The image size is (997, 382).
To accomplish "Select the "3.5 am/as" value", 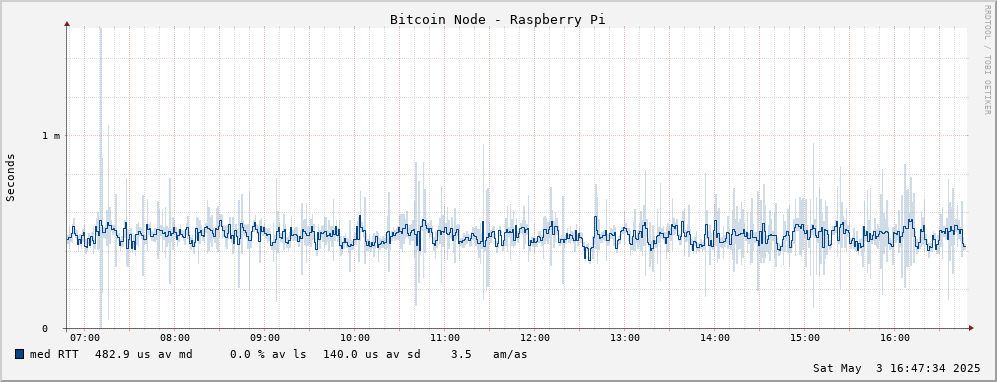I will point(489,354).
